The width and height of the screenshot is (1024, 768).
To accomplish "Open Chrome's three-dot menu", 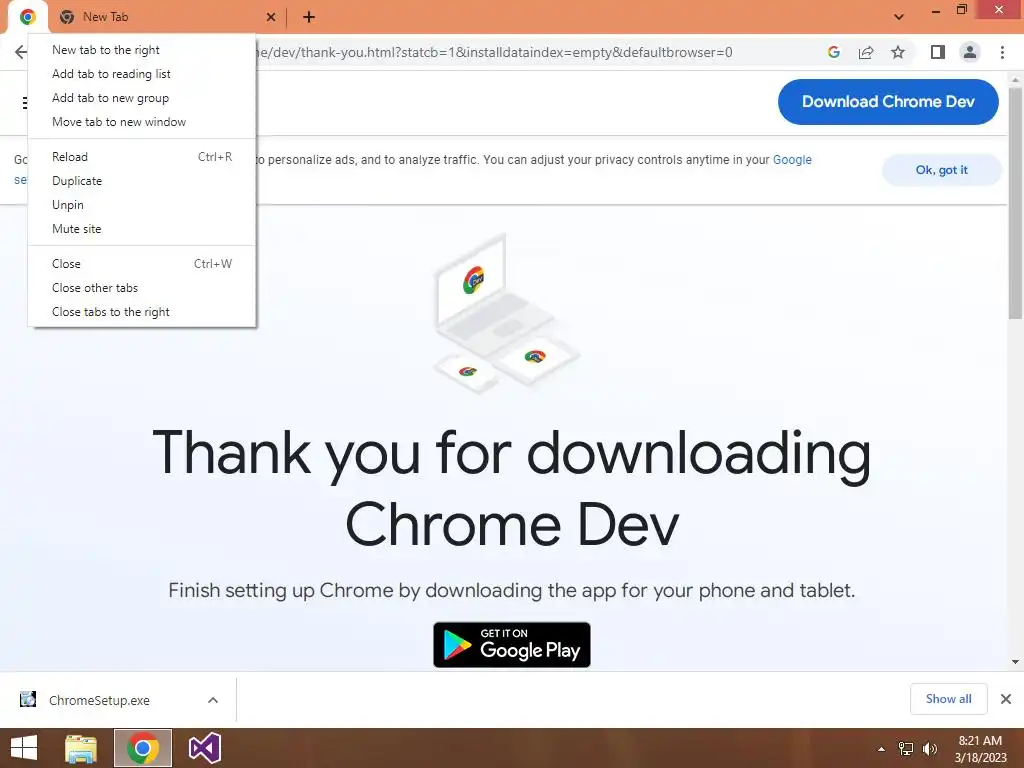I will click(x=1002, y=52).
